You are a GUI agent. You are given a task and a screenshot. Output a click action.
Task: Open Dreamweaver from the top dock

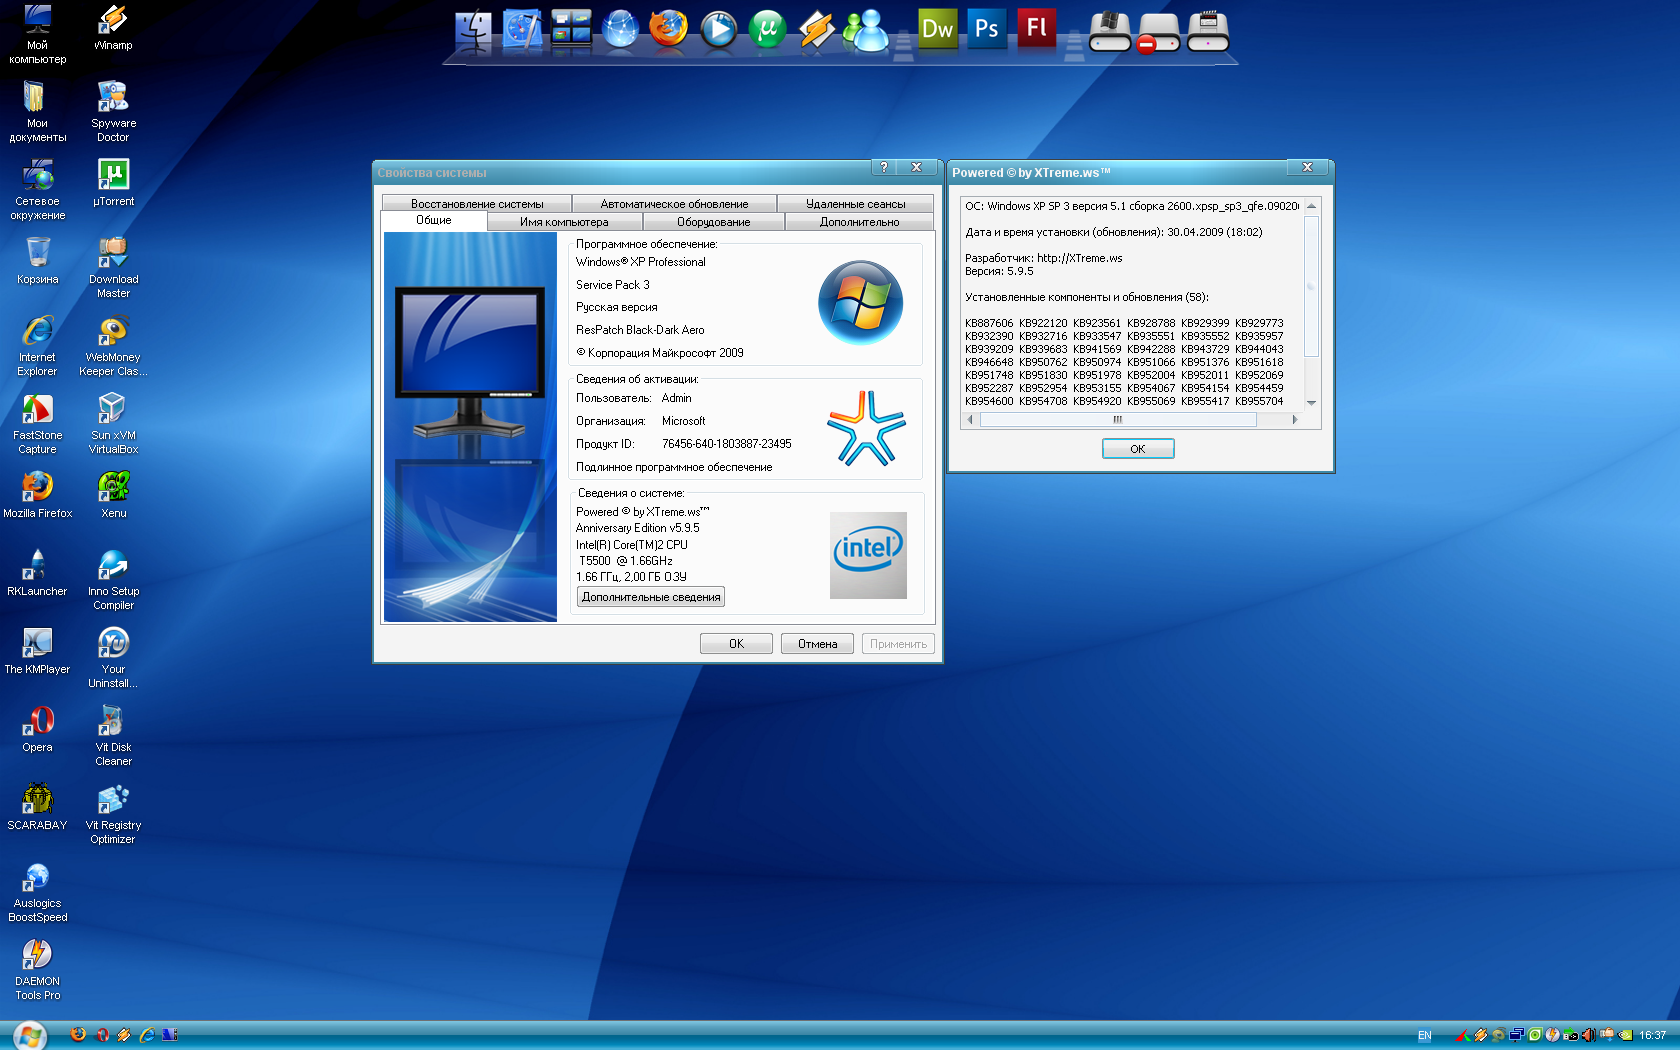tap(937, 30)
